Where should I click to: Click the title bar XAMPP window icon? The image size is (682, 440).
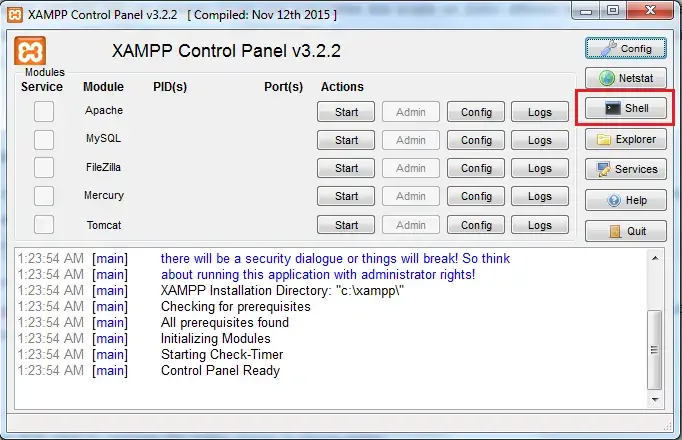15,12
